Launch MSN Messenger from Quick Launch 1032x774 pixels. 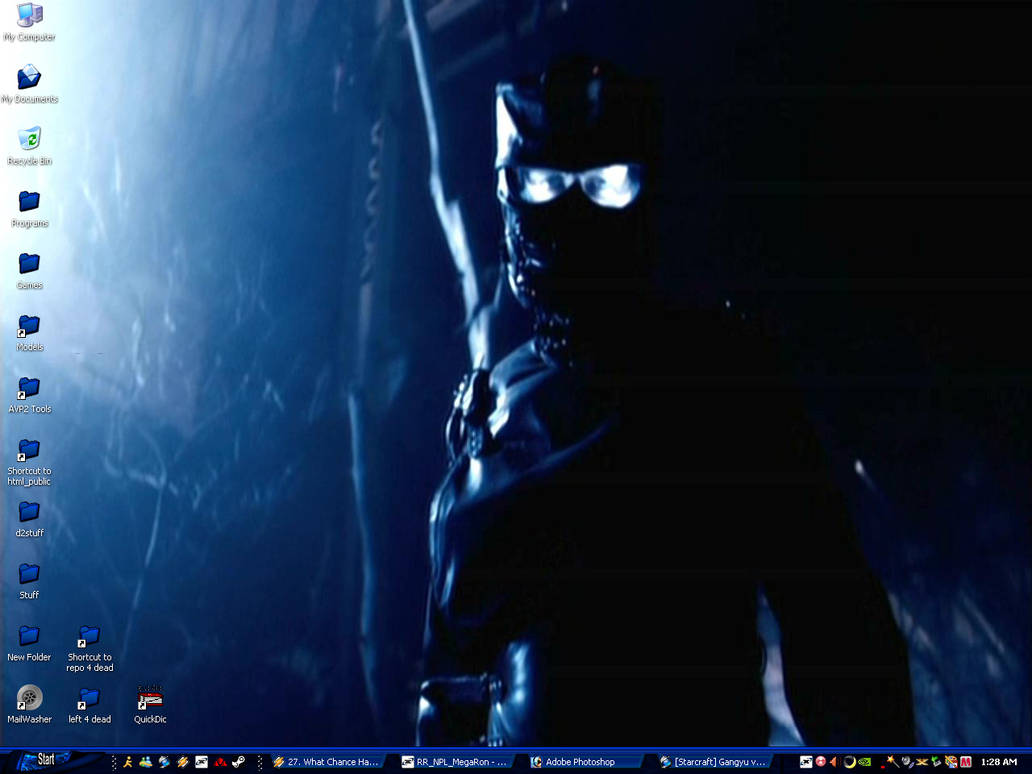[145, 762]
